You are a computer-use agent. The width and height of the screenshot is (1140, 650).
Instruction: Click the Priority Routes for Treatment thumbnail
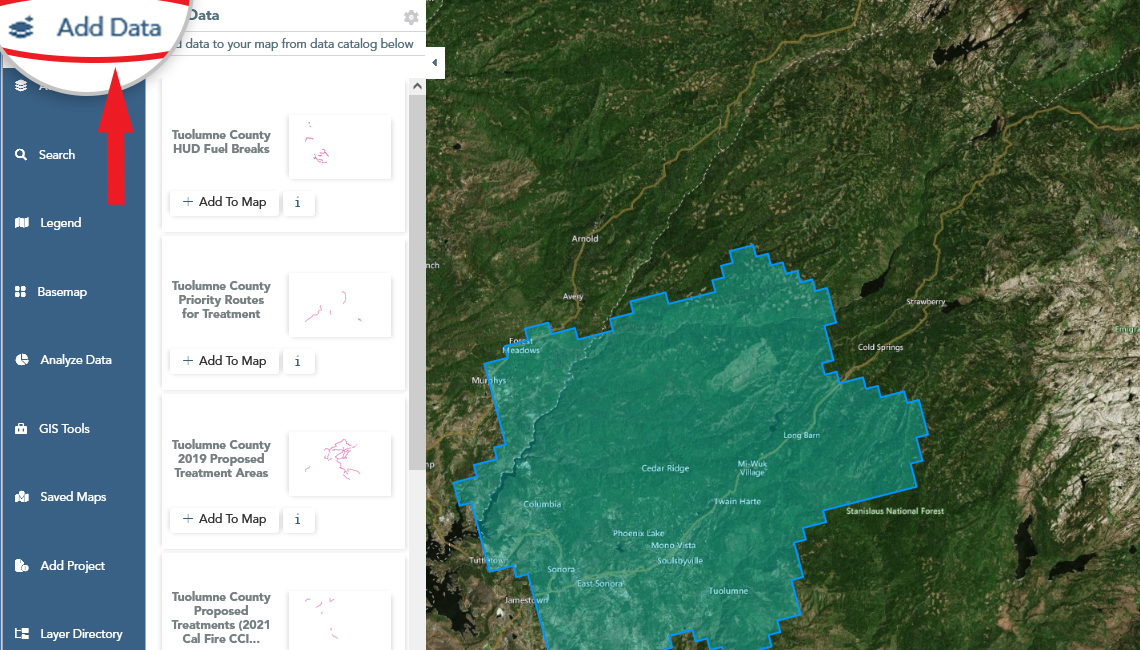coord(340,305)
